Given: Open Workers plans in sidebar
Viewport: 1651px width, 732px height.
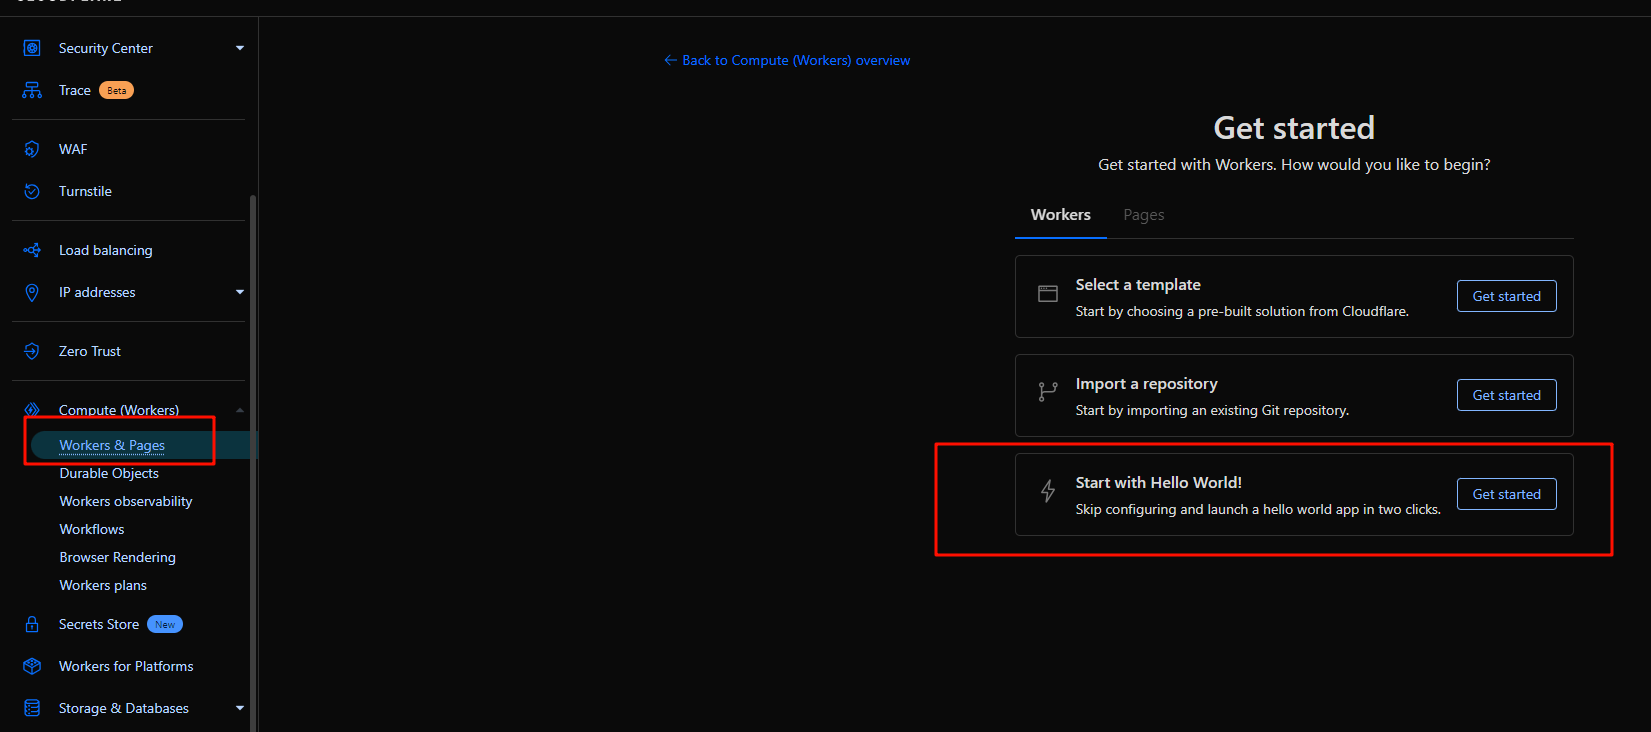Looking at the screenshot, I should [x=103, y=585].
